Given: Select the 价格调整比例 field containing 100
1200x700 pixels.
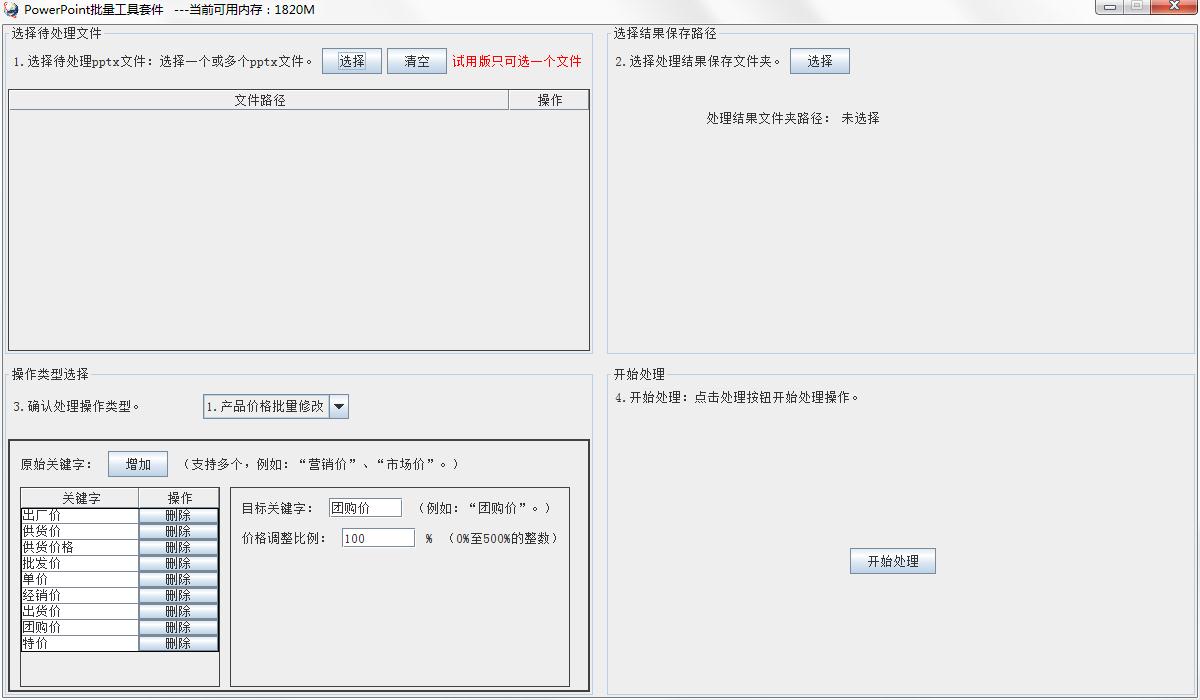Looking at the screenshot, I should [376, 537].
